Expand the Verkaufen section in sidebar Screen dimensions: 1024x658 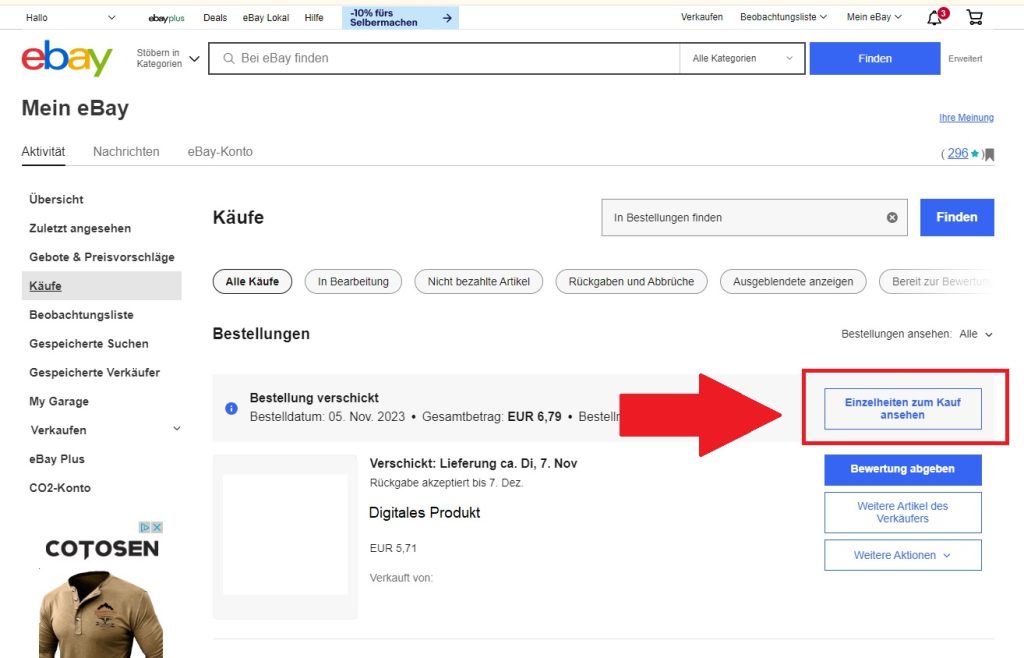coord(177,429)
